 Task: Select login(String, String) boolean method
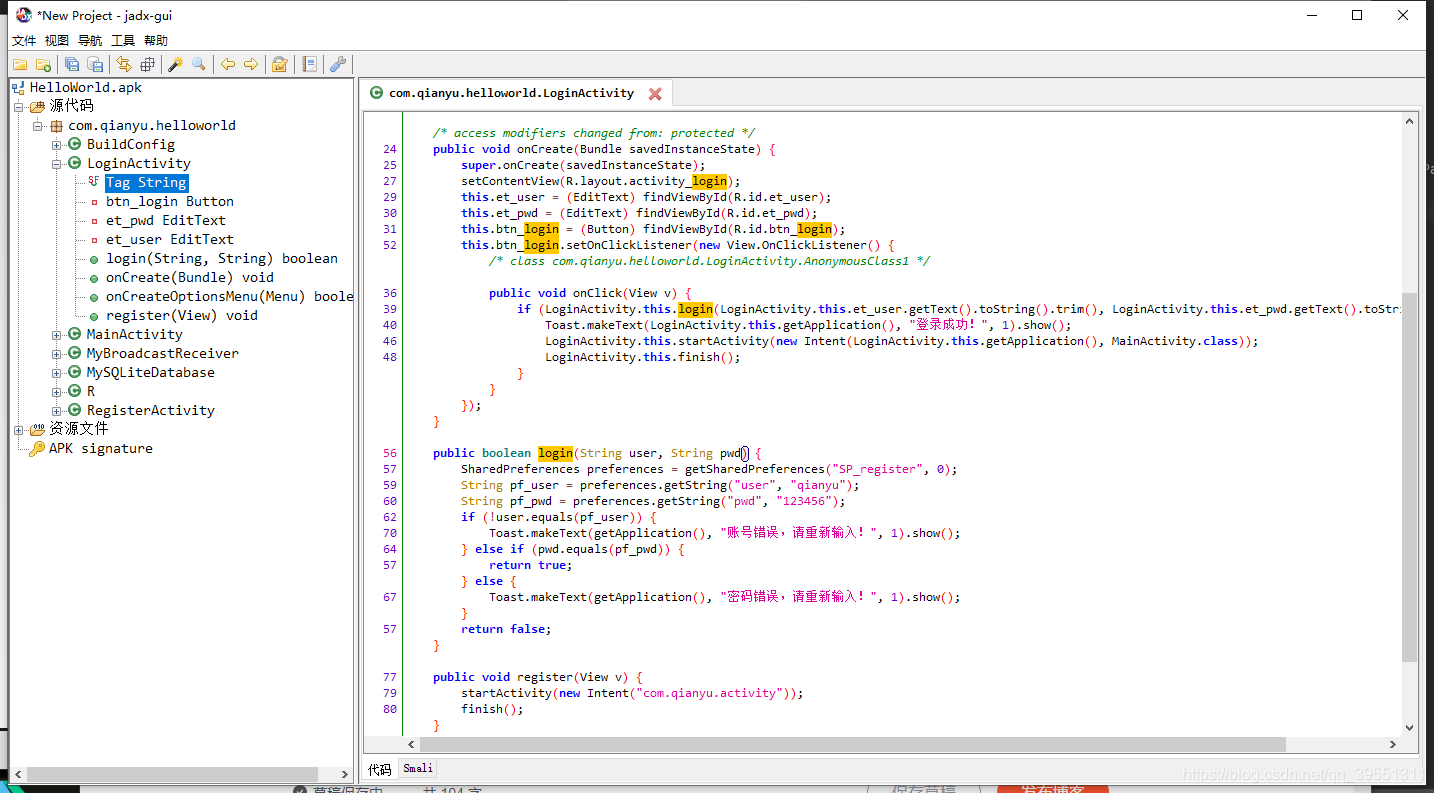[222, 258]
